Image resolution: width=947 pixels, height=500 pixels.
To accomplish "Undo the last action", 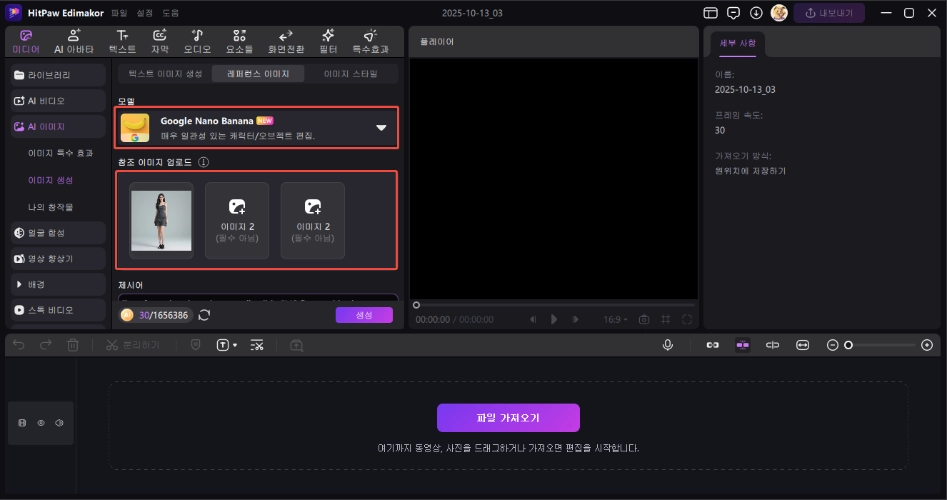I will pyautogui.click(x=19, y=345).
